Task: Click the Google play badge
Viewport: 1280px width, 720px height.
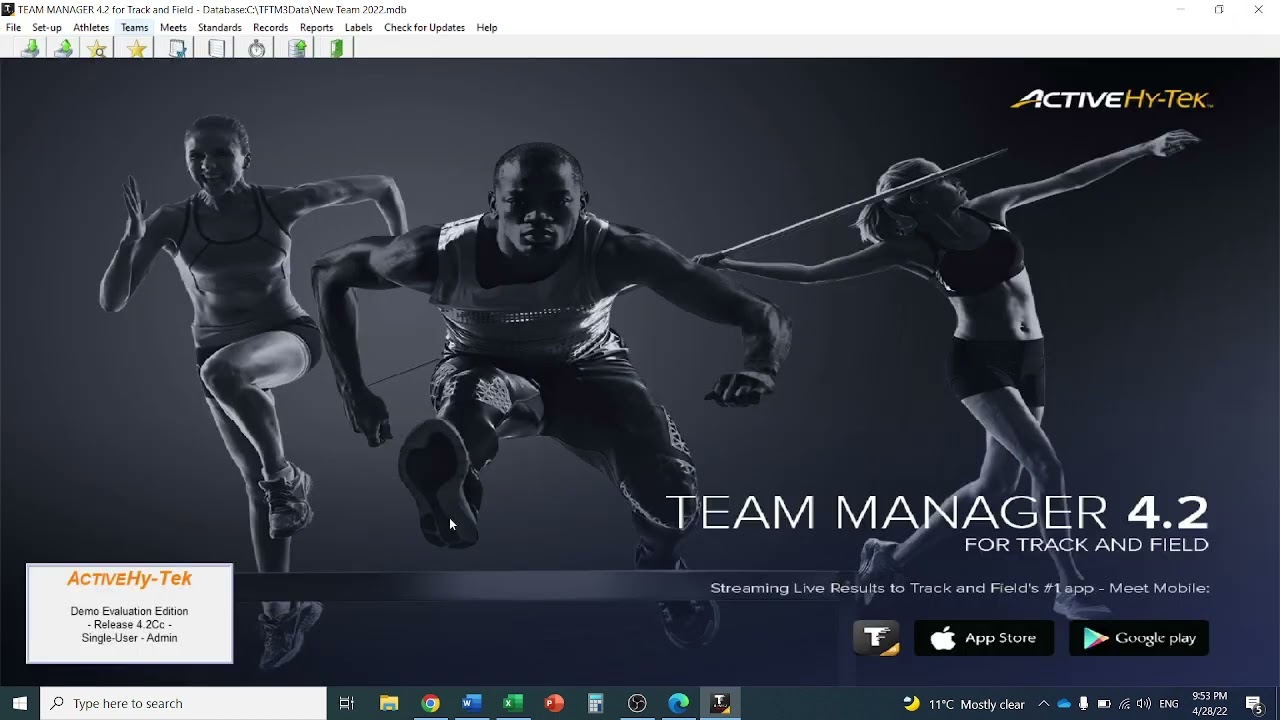Action: 1139,638
